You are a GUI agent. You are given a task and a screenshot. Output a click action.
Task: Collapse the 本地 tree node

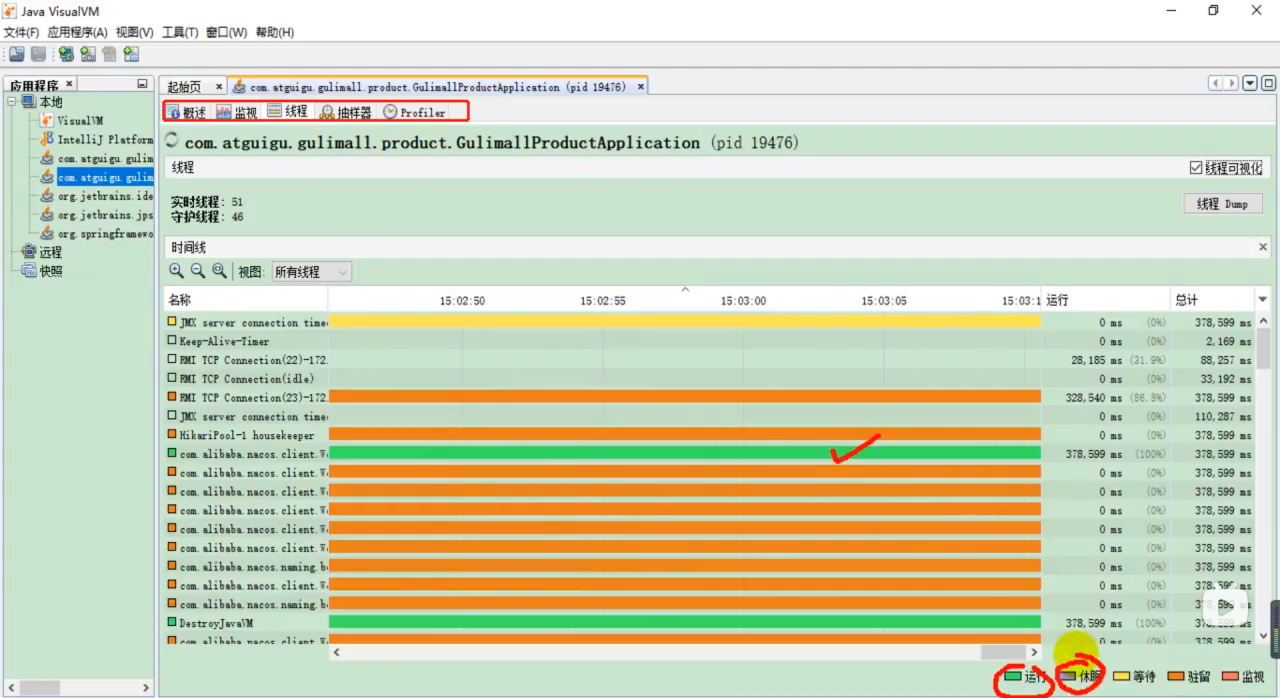tap(13, 102)
